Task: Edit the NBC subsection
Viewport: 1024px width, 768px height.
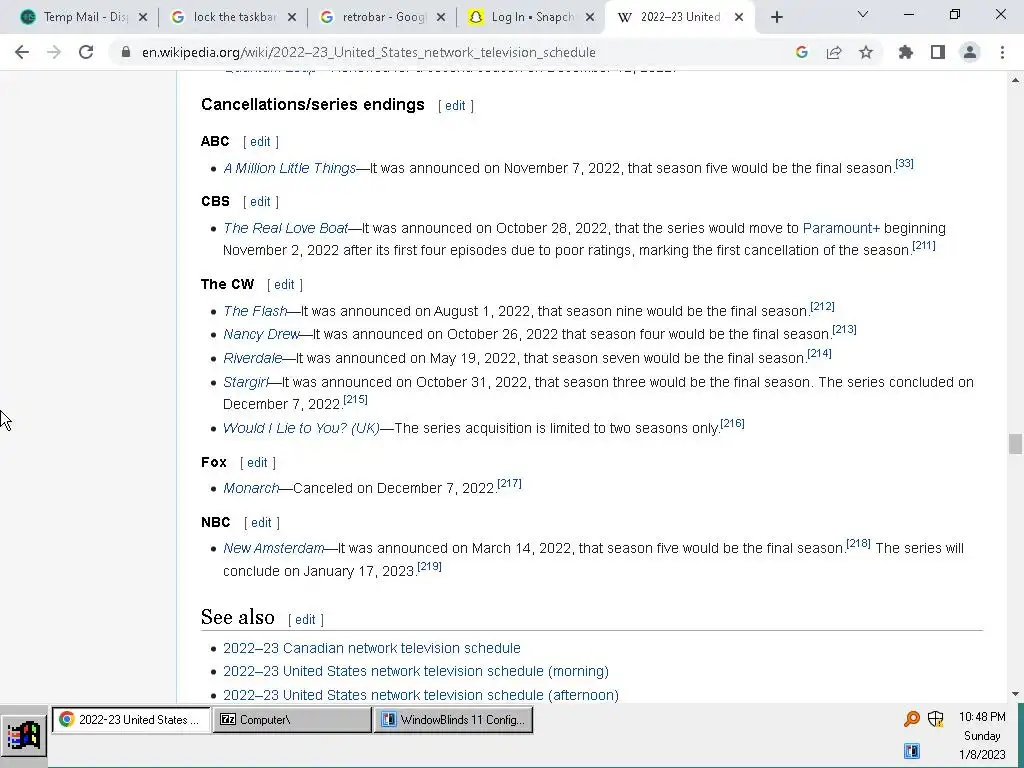Action: coord(261,522)
